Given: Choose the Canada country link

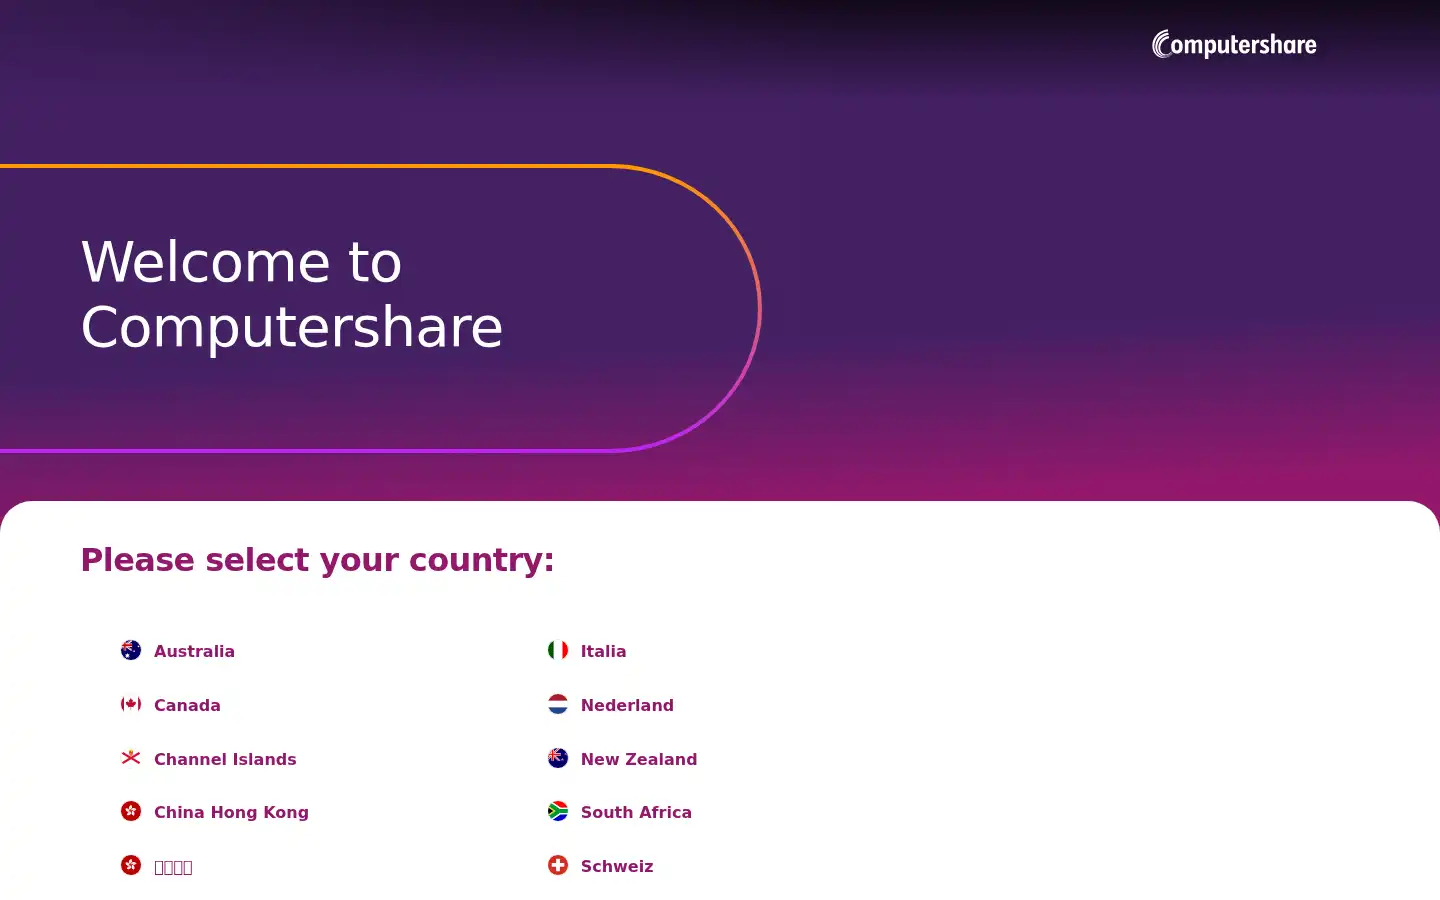Looking at the screenshot, I should click(187, 705).
